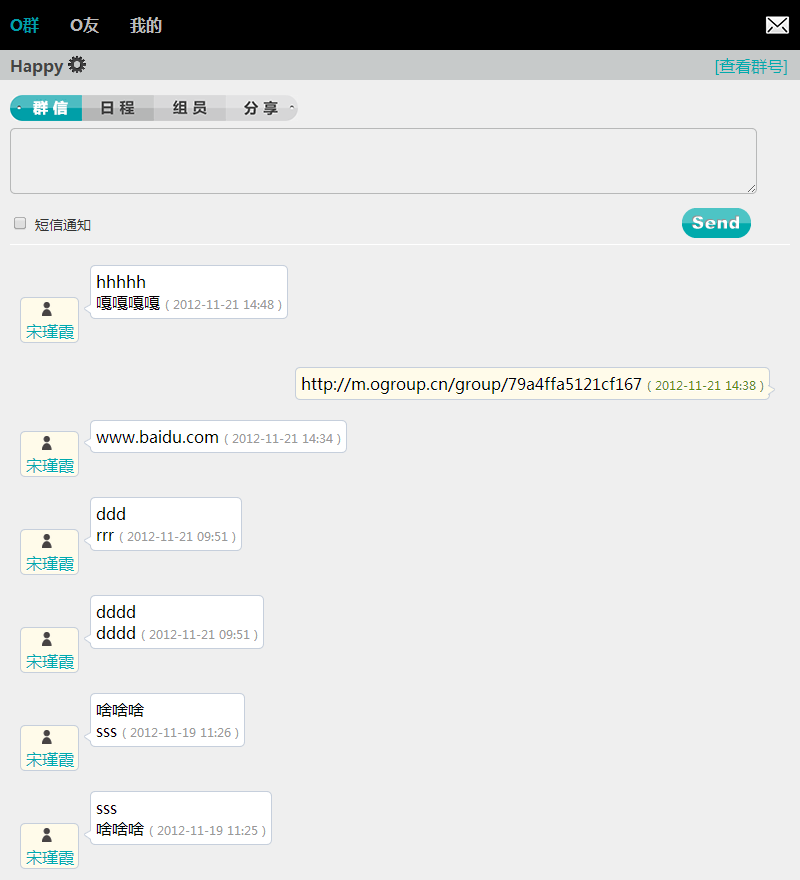Click the www.baidu.com message text
The height and width of the screenshot is (880, 800).
(x=157, y=437)
